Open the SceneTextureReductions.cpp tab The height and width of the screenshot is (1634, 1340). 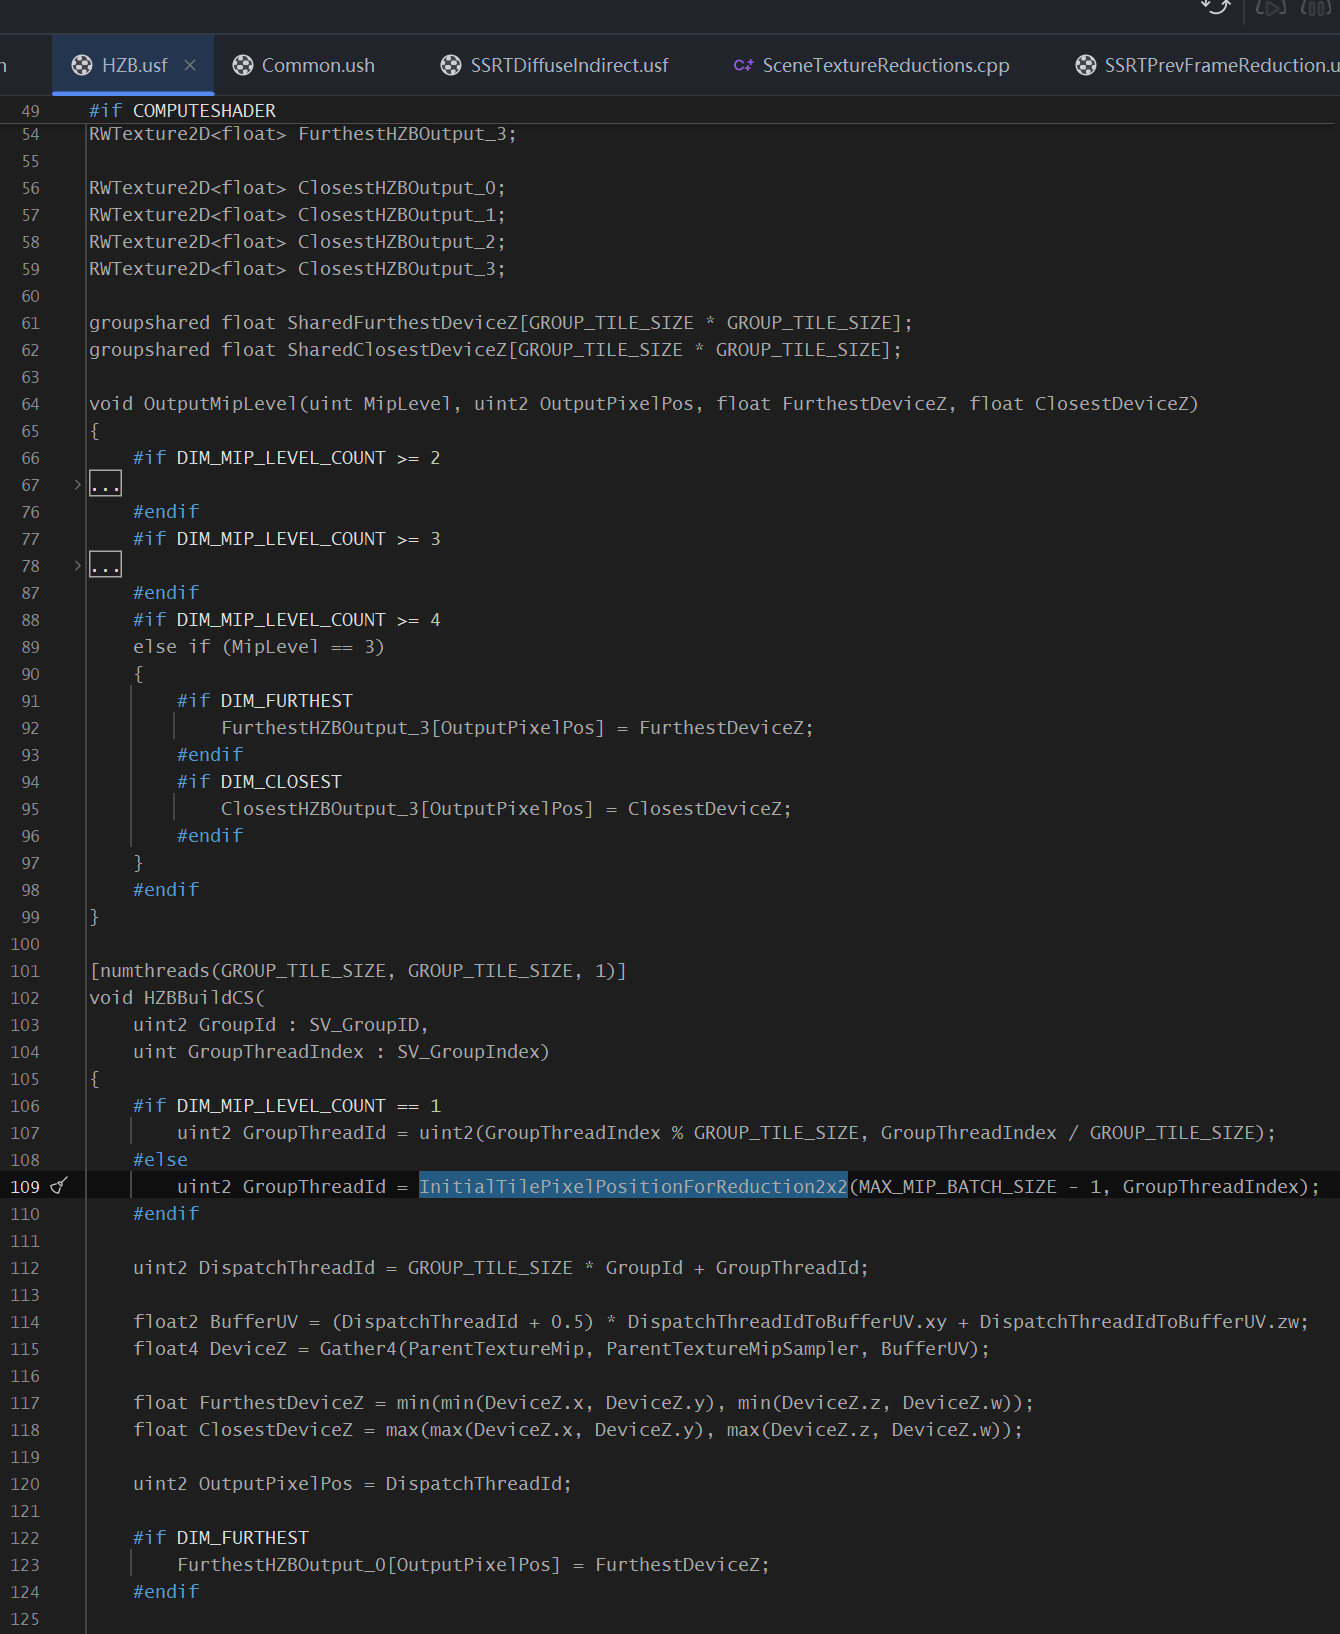[885, 65]
